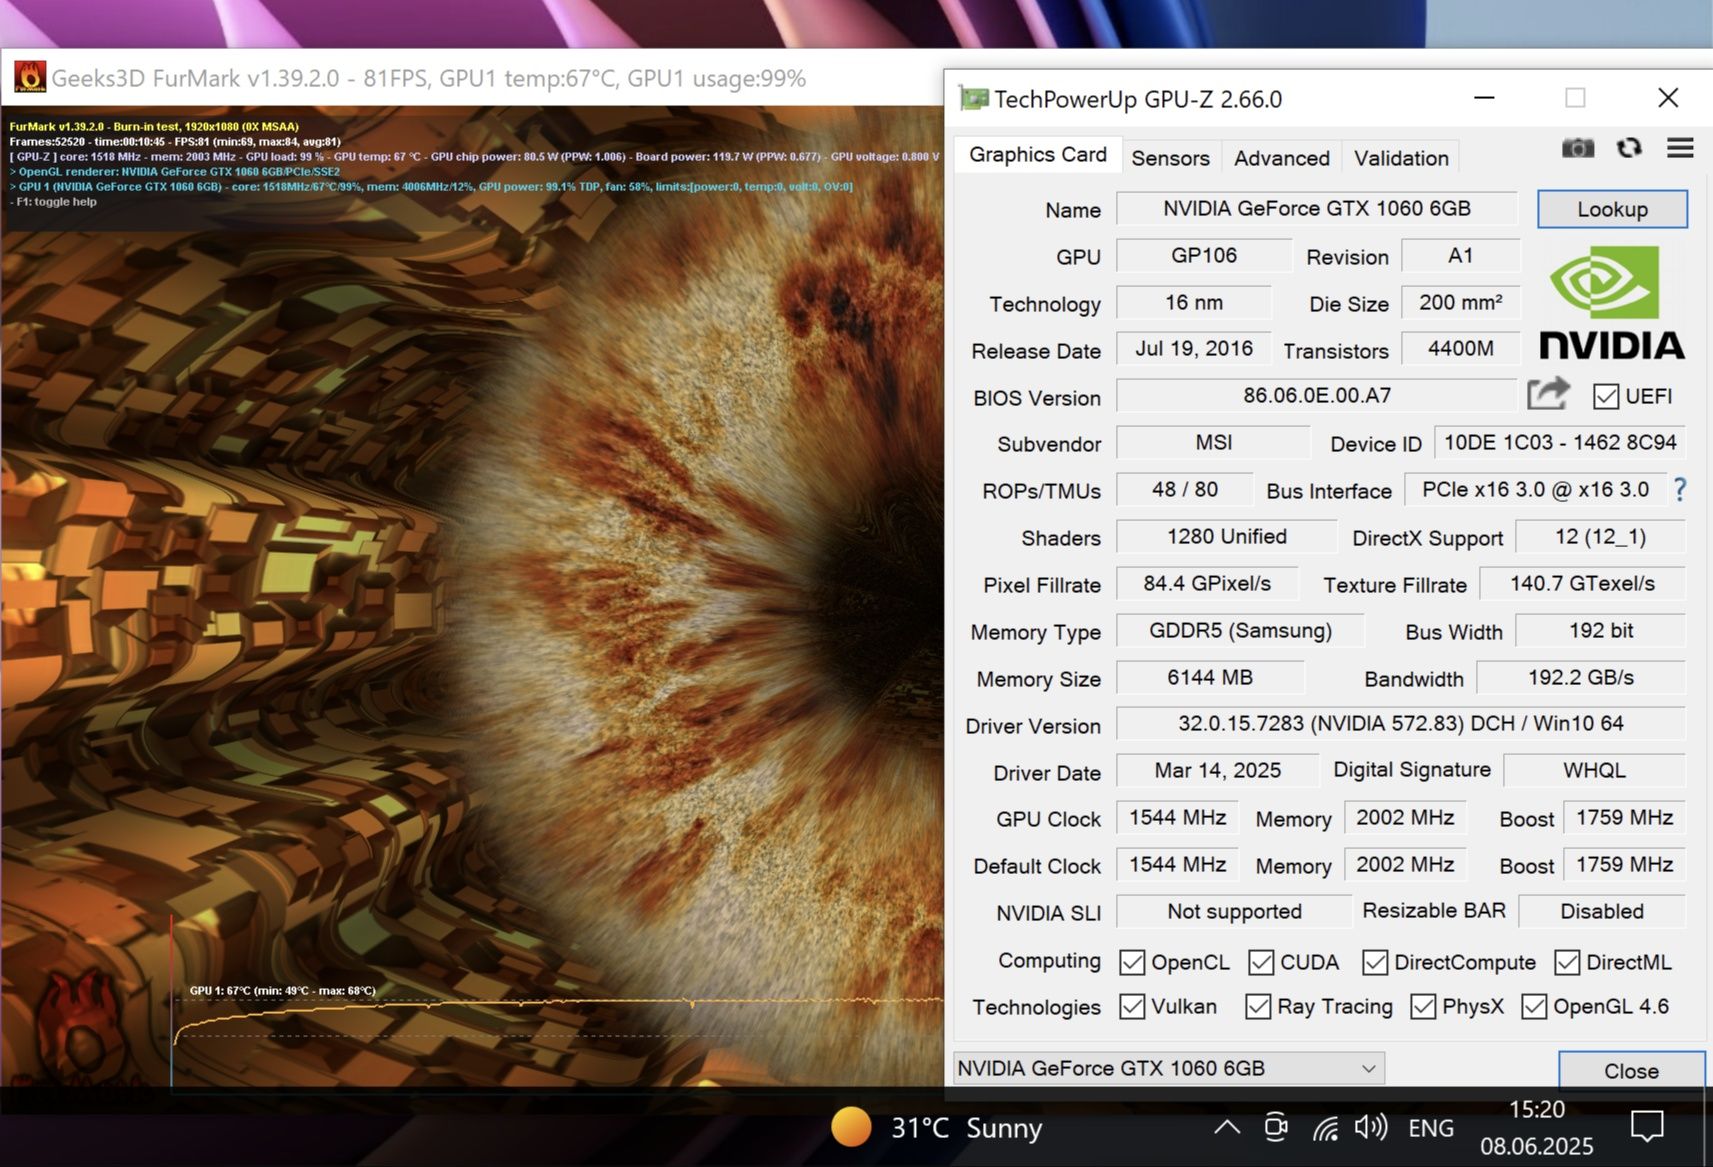
Task: Click the Device ID 10DE 1C03 field
Action: 1560,442
